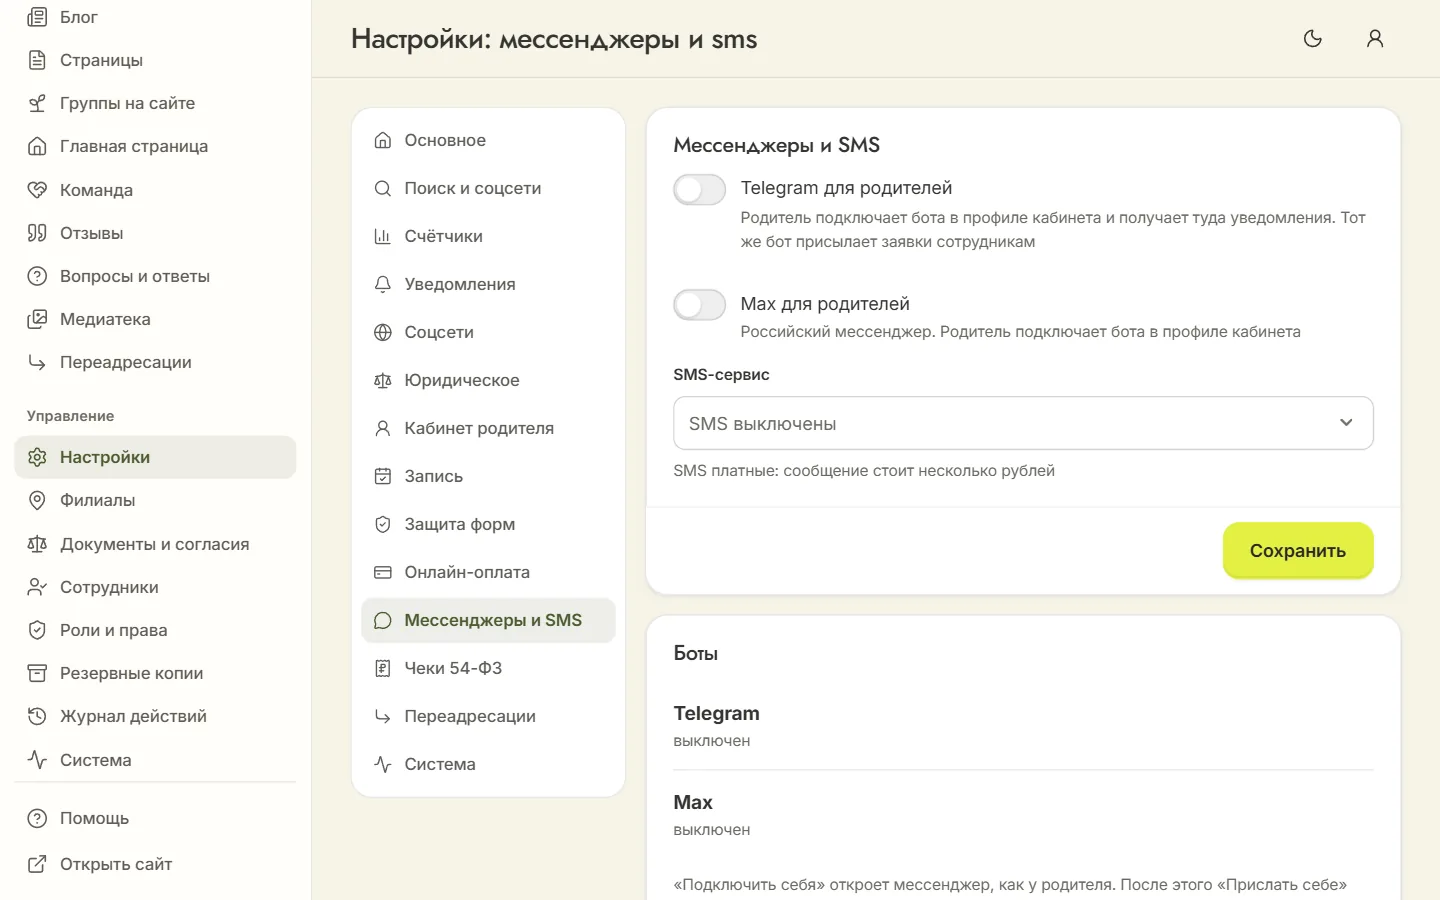Select Мессенджеры и SMS settings section

488,620
